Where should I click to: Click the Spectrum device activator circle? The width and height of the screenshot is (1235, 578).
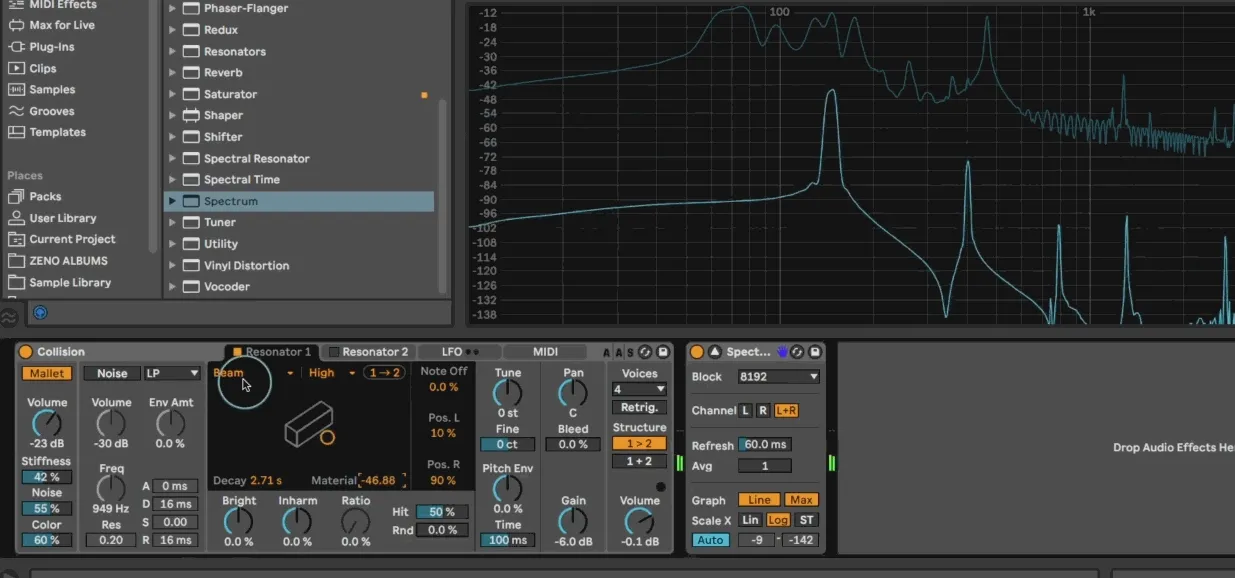697,352
